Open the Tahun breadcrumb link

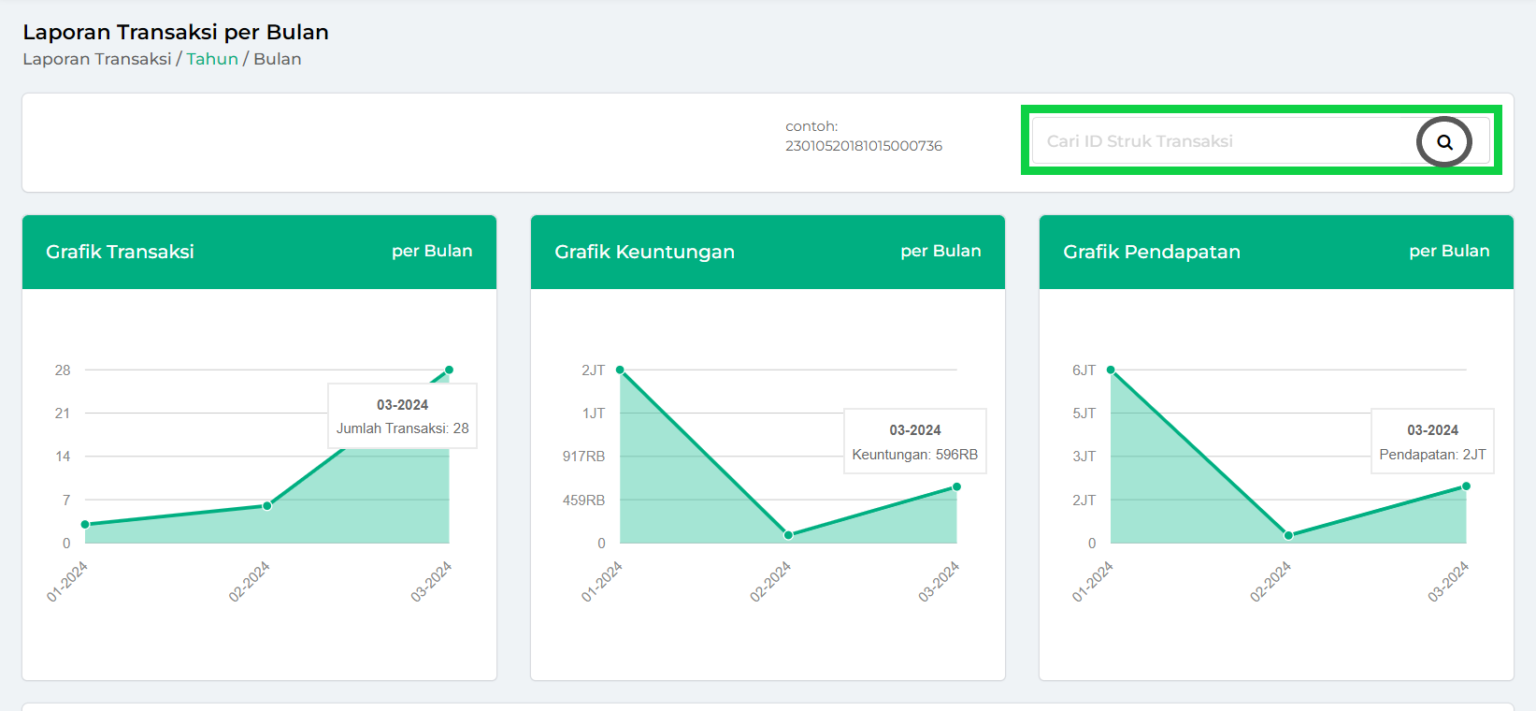point(212,59)
